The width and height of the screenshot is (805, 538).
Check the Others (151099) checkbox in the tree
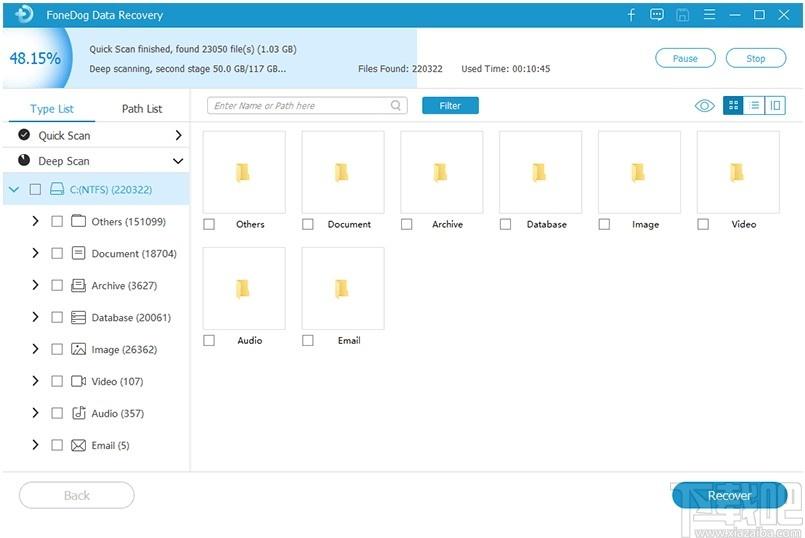point(57,221)
